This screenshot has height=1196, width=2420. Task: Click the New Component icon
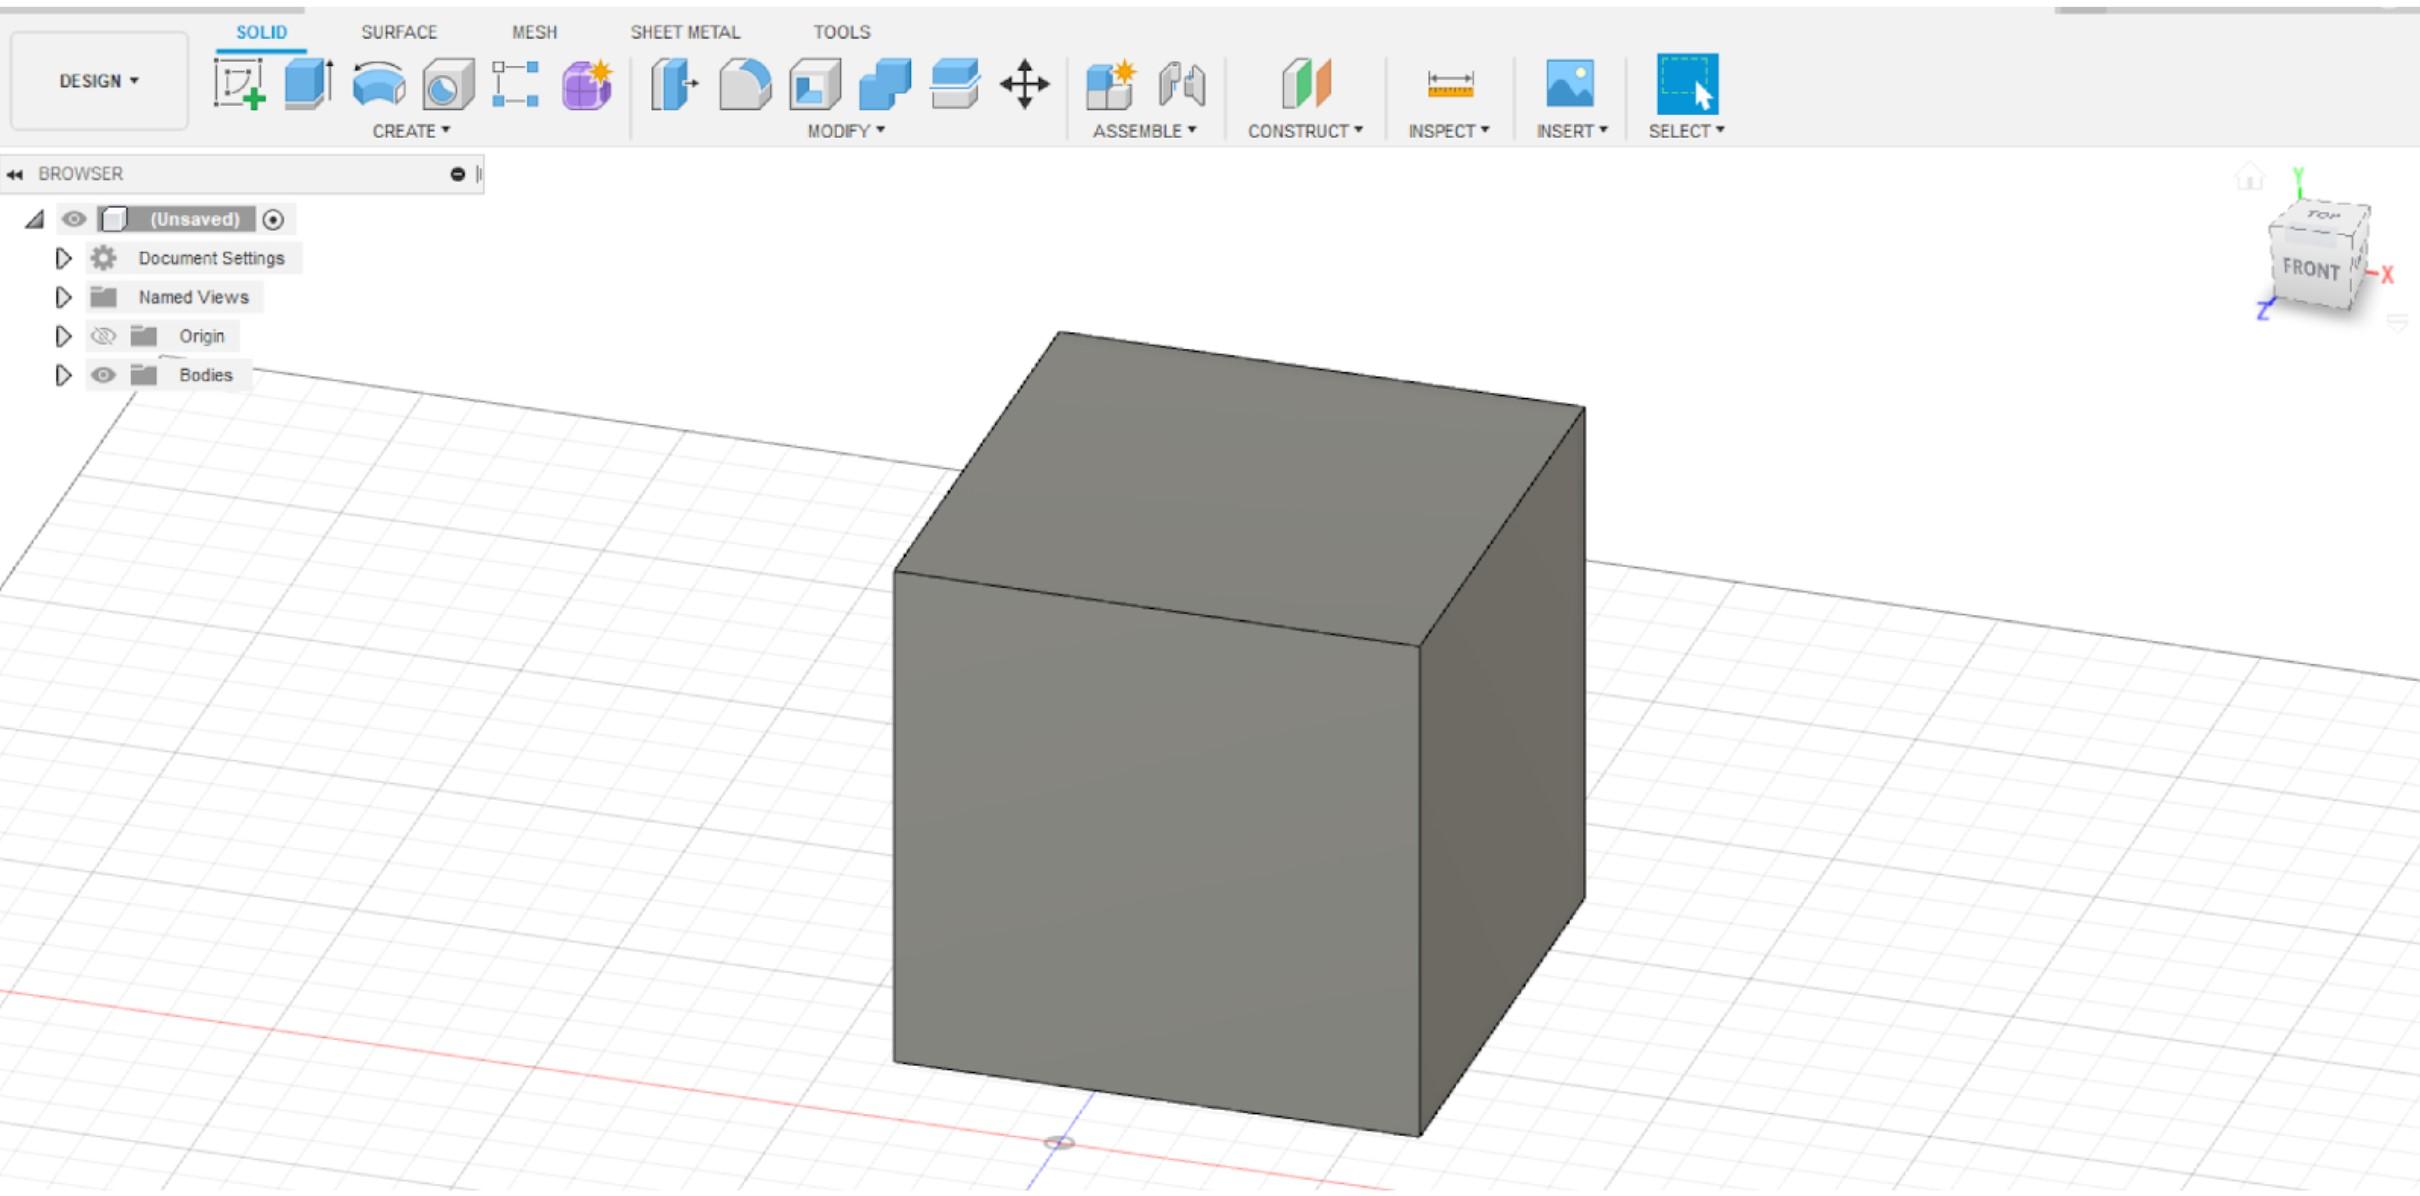click(x=1111, y=85)
